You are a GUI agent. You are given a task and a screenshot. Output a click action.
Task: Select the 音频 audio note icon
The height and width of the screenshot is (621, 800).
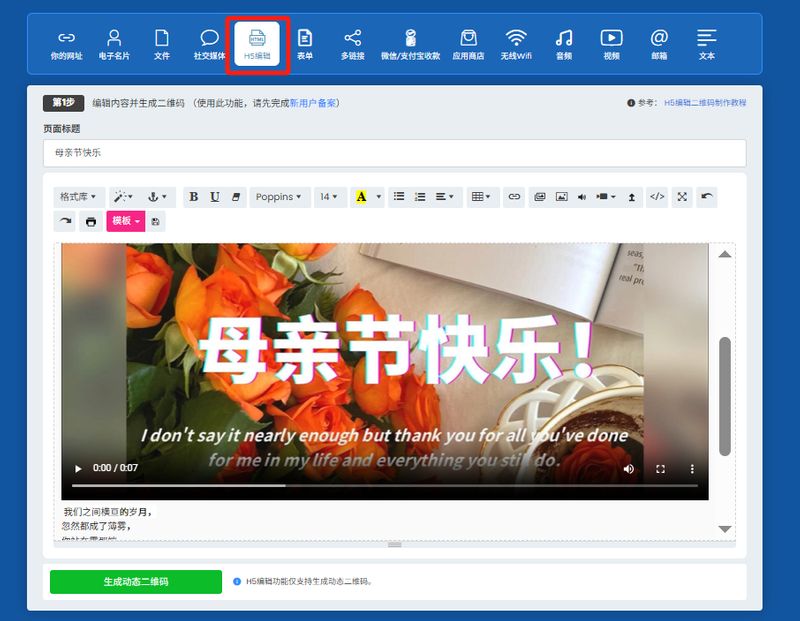pyautogui.click(x=564, y=45)
